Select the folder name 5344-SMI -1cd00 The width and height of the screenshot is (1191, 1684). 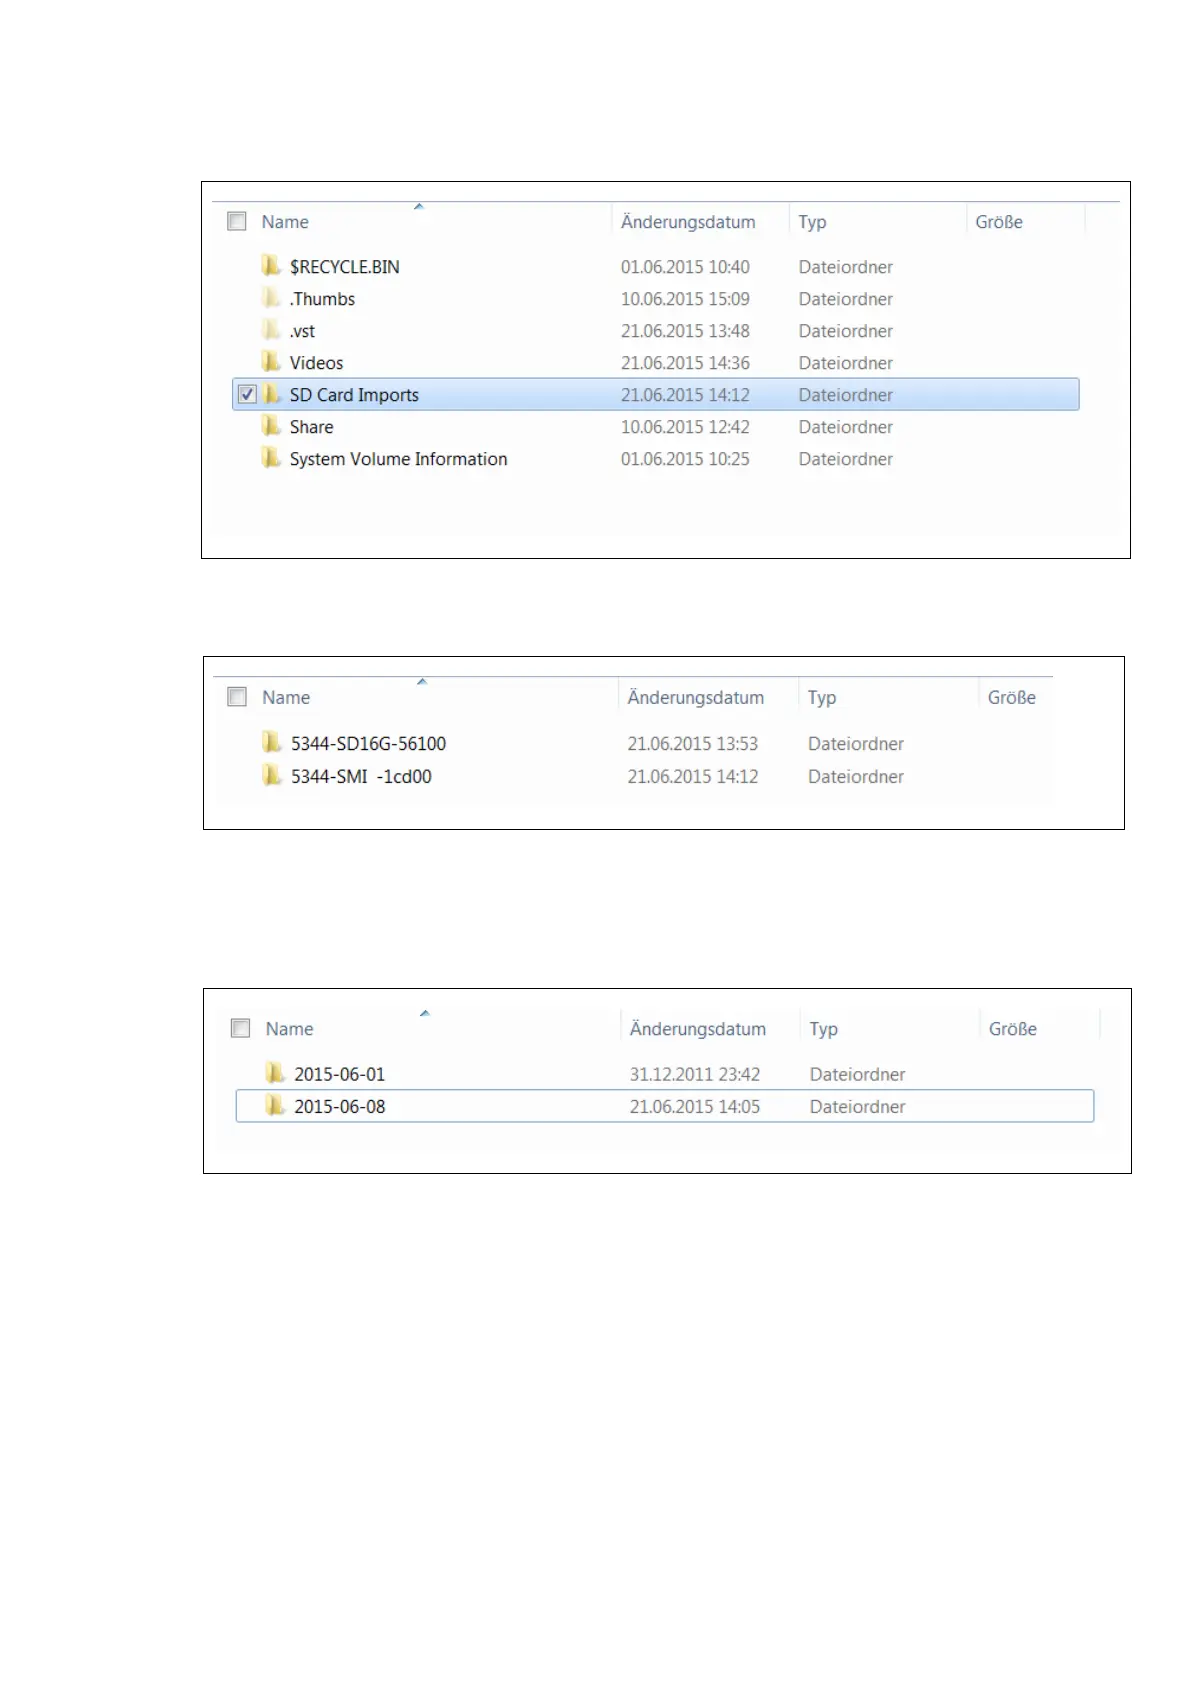tap(361, 777)
